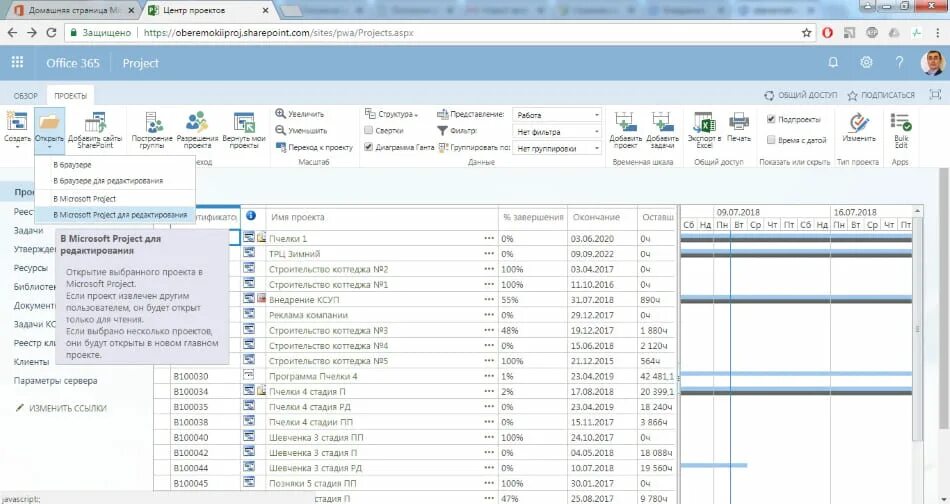Click the browser address bar URL
Image resolution: width=950 pixels, height=504 pixels.
279,33
